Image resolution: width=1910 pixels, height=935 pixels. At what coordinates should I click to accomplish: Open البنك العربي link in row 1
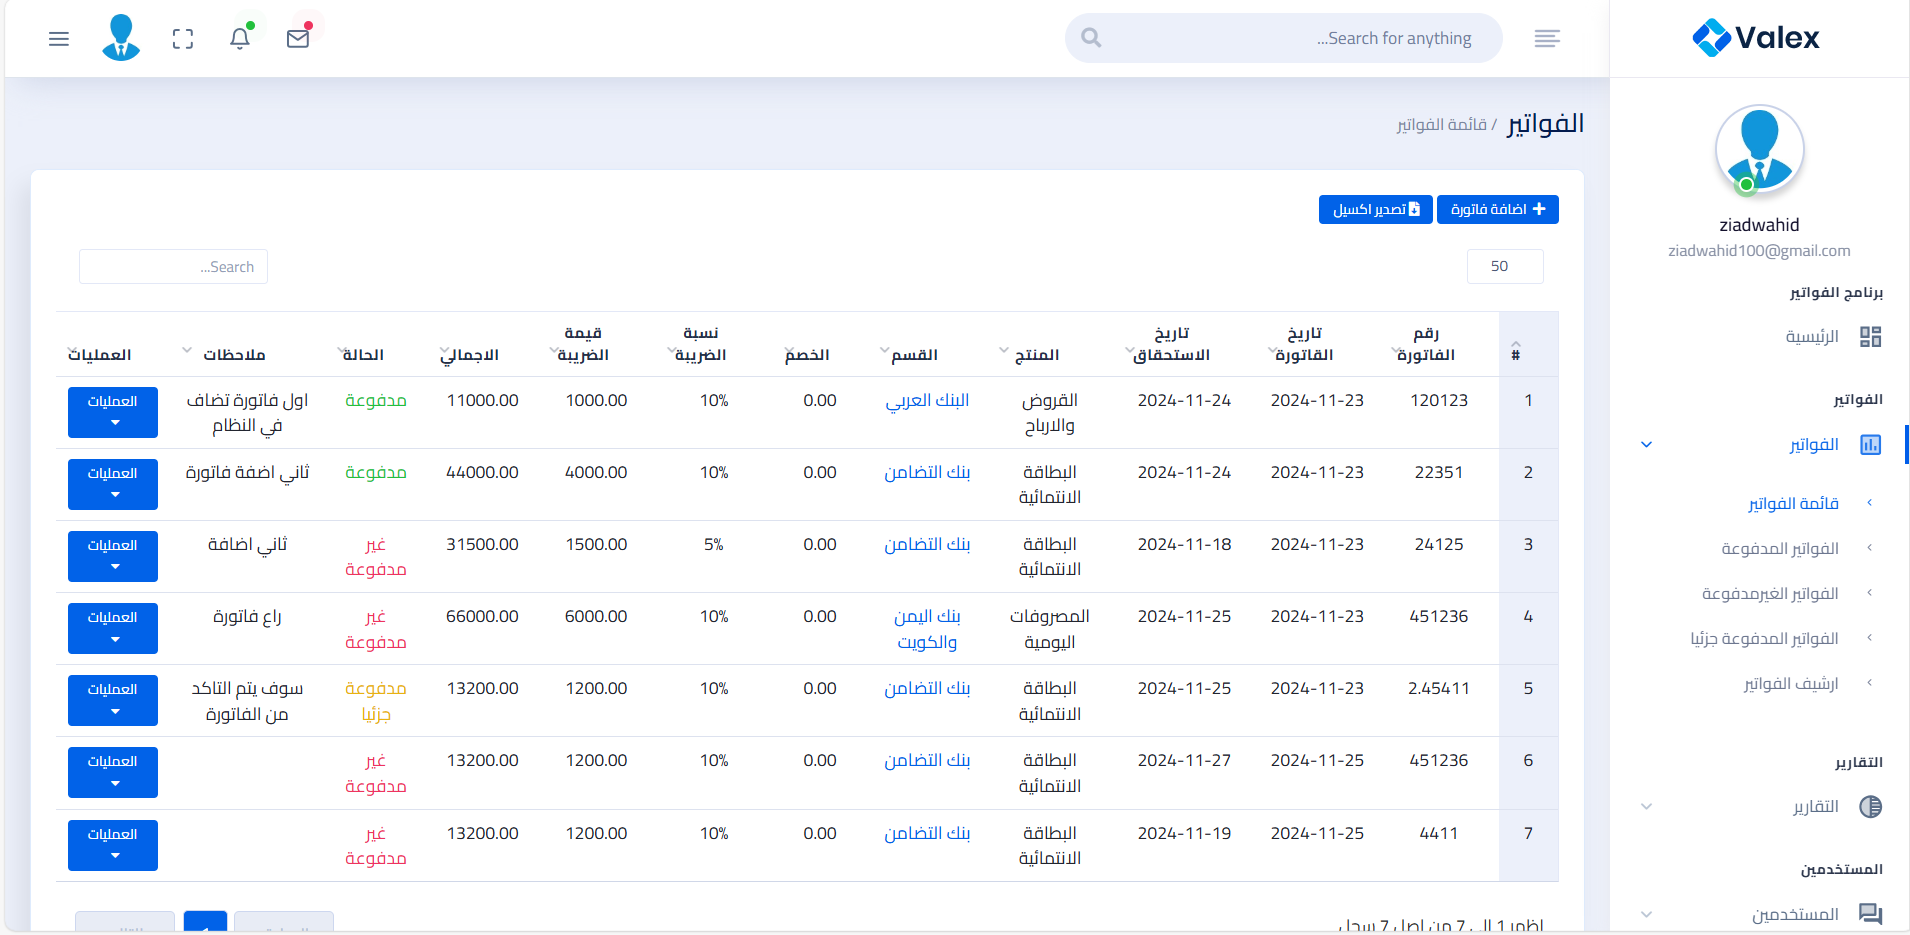pyautogui.click(x=927, y=401)
